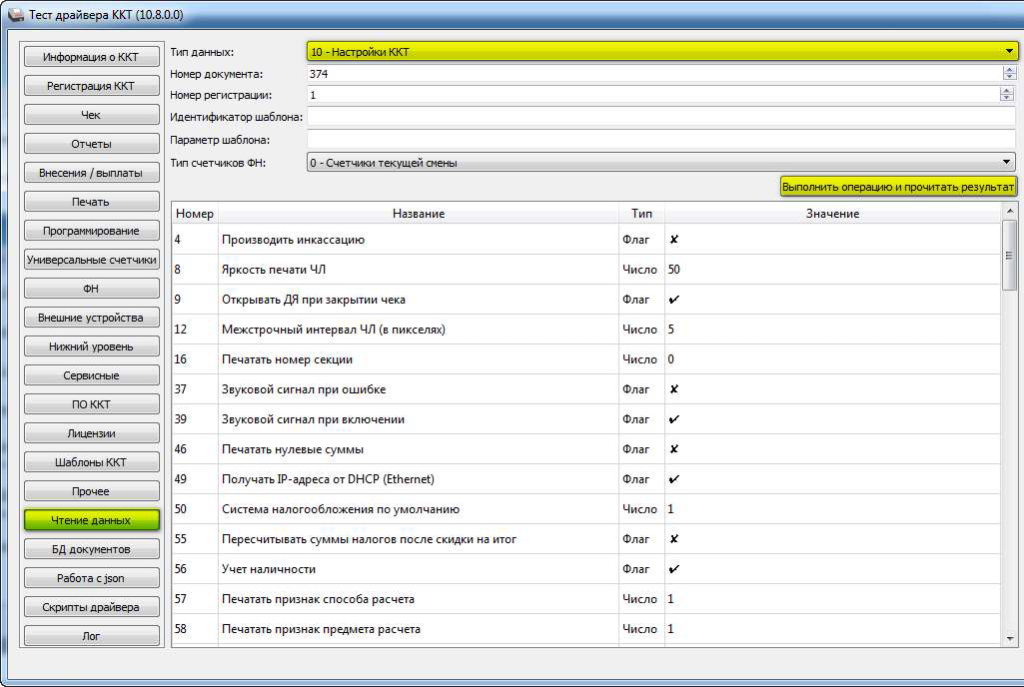Toggle 'Звуковой сигнал при ошибке' flag

coord(674,390)
